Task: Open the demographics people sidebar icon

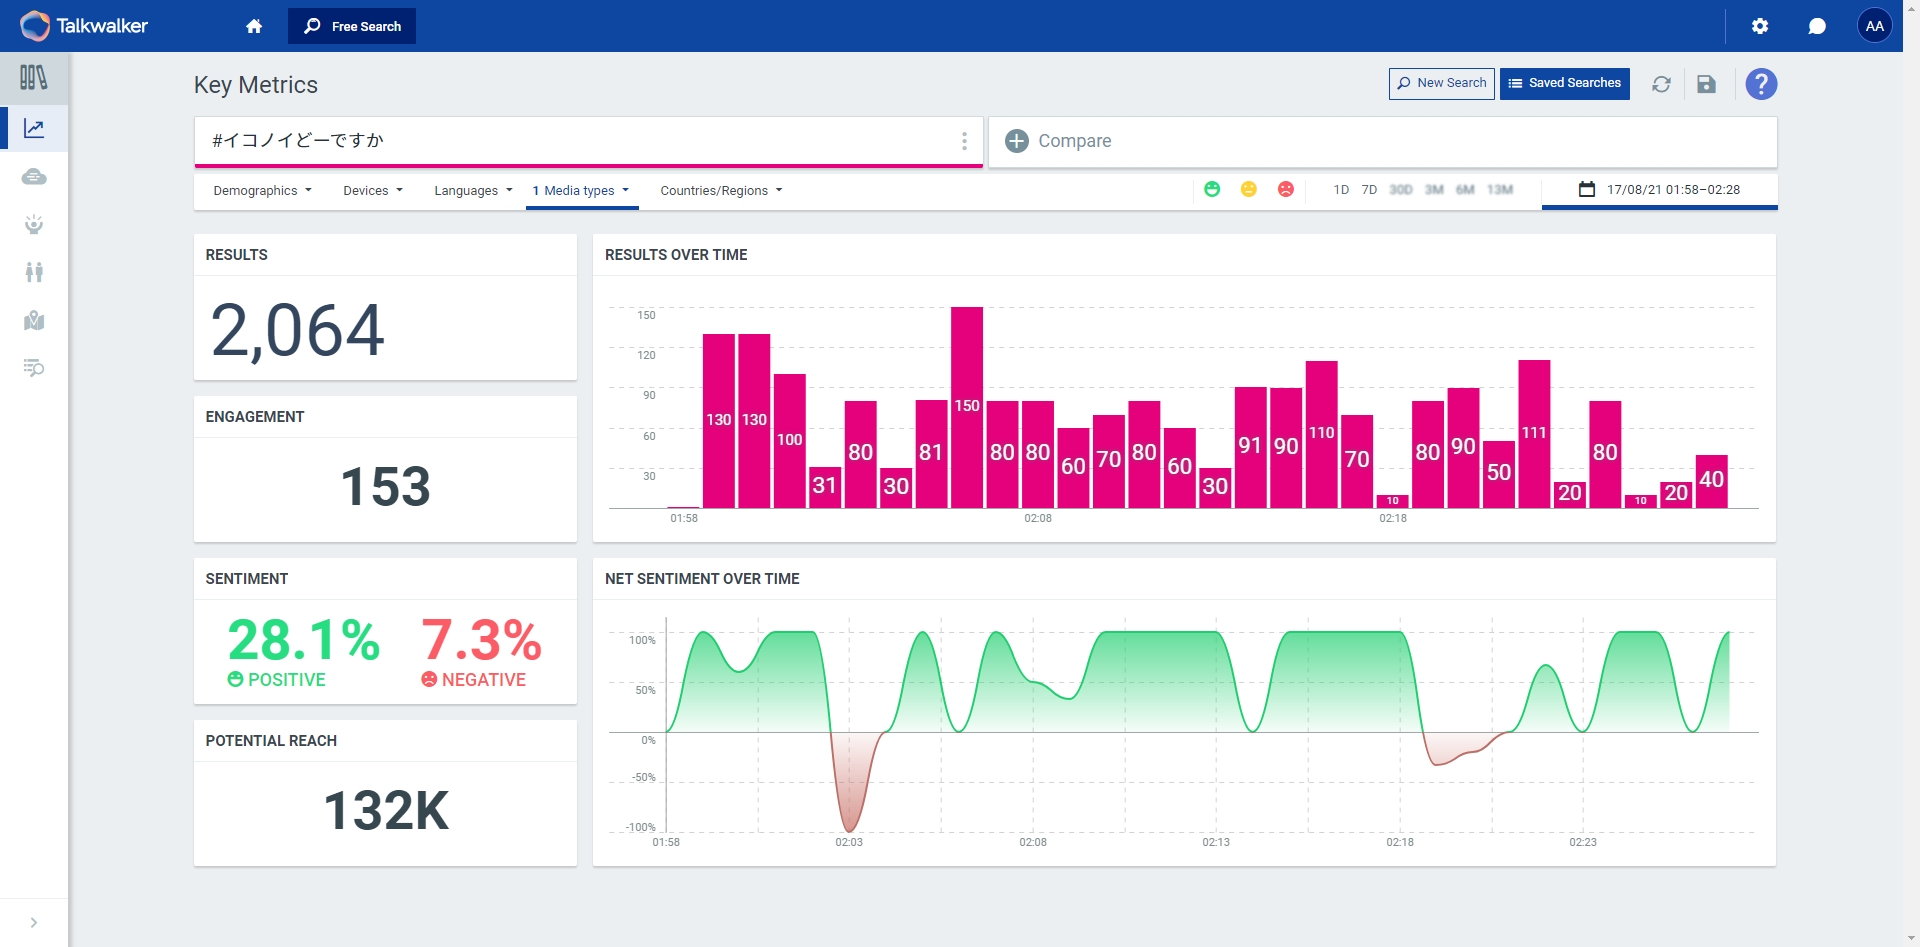Action: [34, 272]
